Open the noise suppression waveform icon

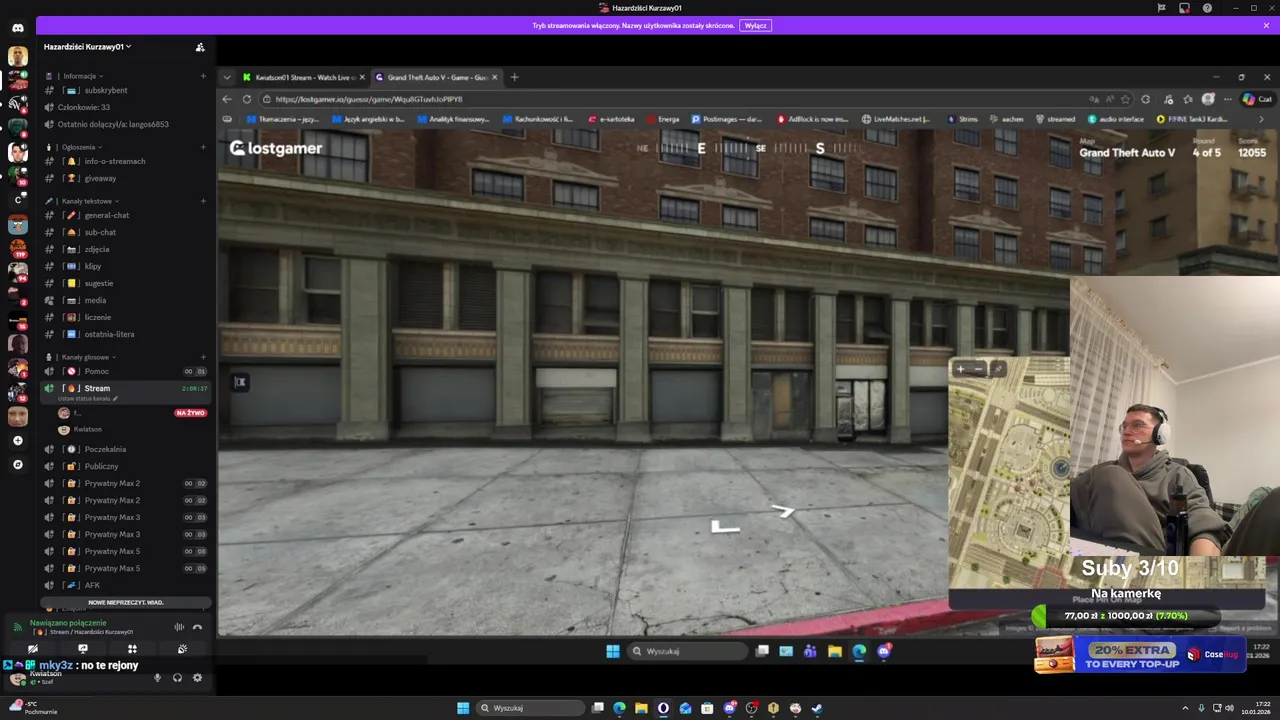[179, 627]
